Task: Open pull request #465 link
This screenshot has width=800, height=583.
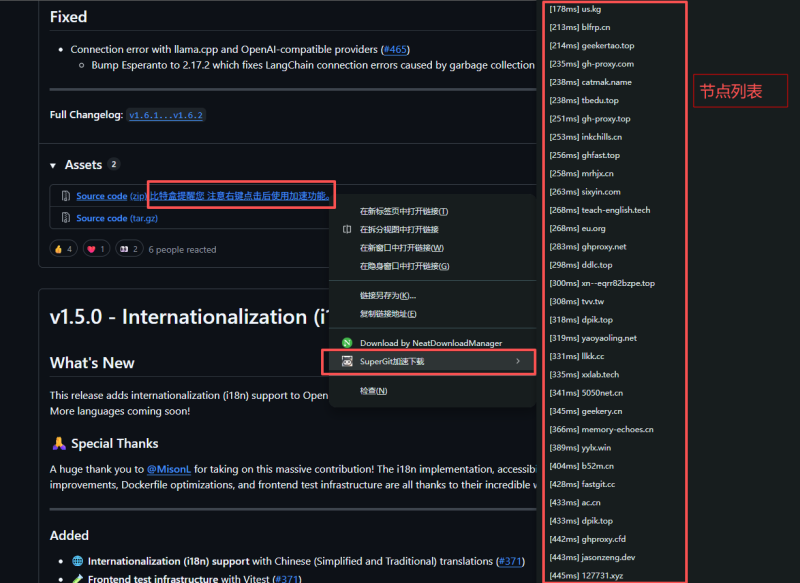Action: 396,49
